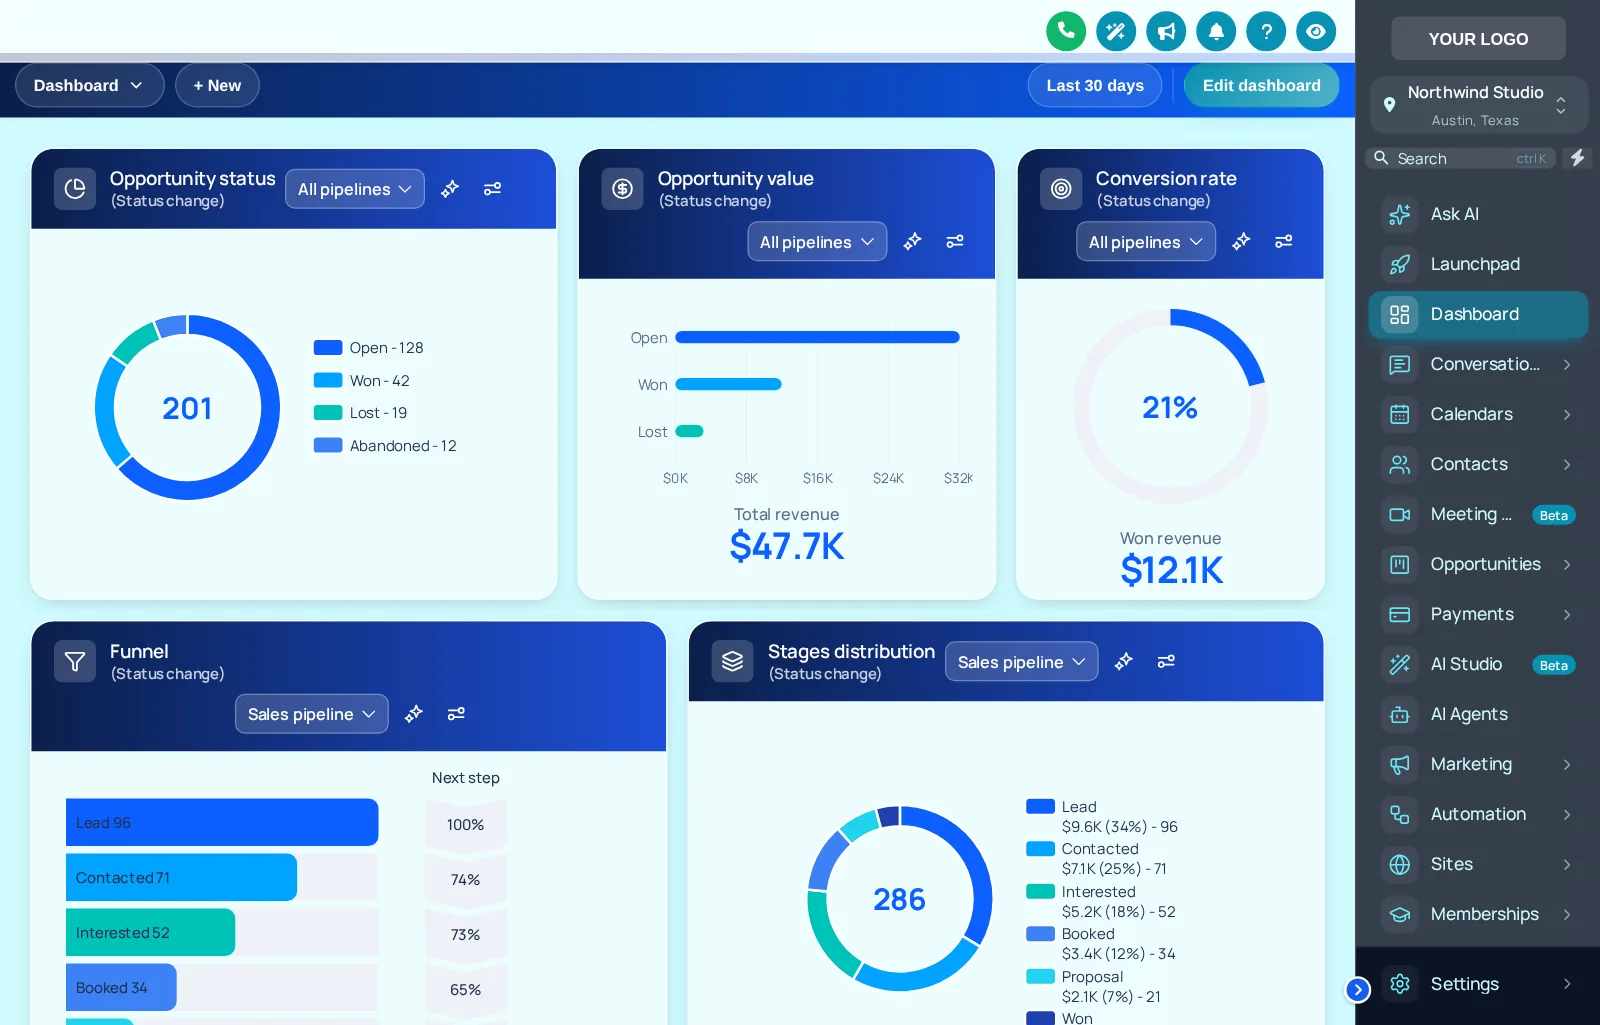Select Dashboard in sidebar
The image size is (1600, 1025).
pyautogui.click(x=1478, y=314)
